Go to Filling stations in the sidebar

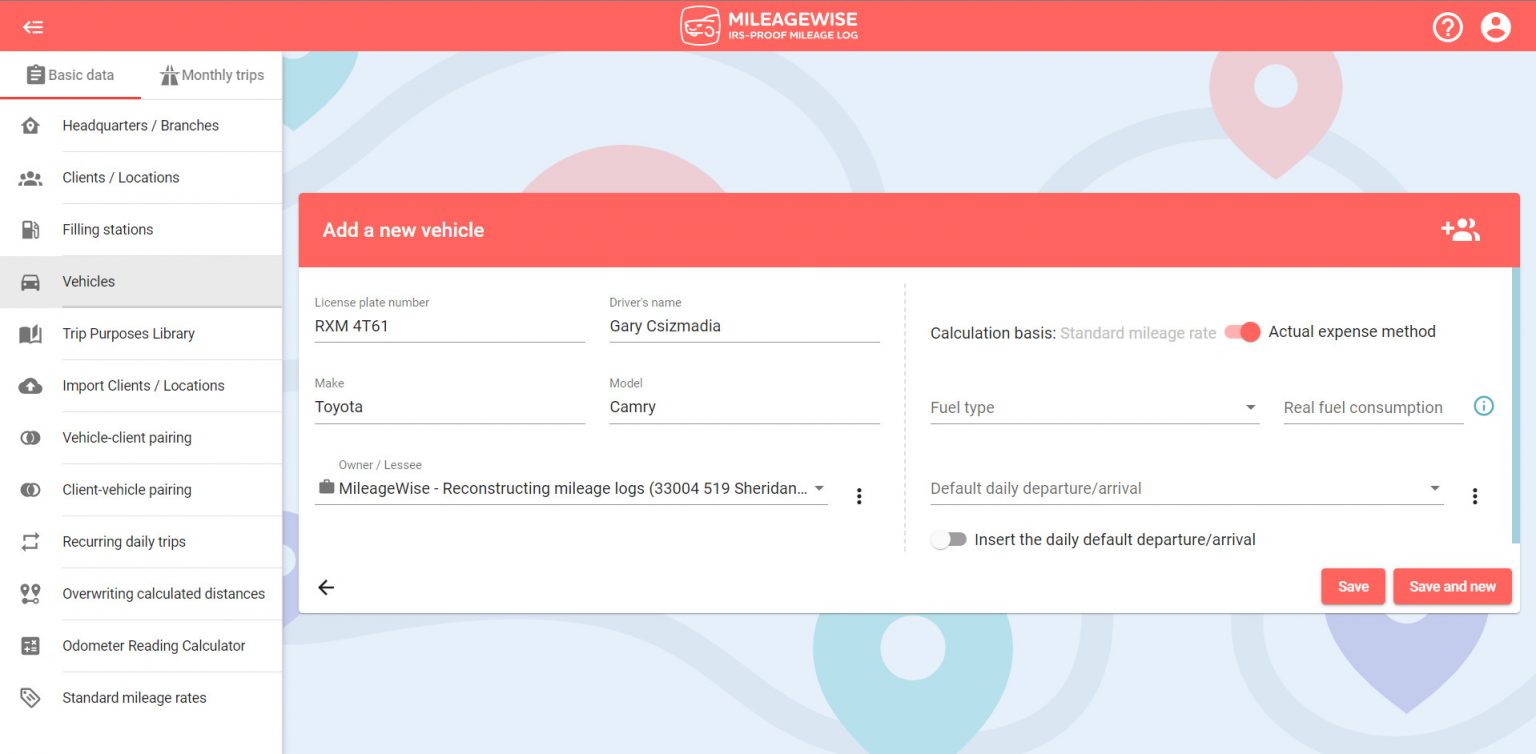(x=108, y=230)
